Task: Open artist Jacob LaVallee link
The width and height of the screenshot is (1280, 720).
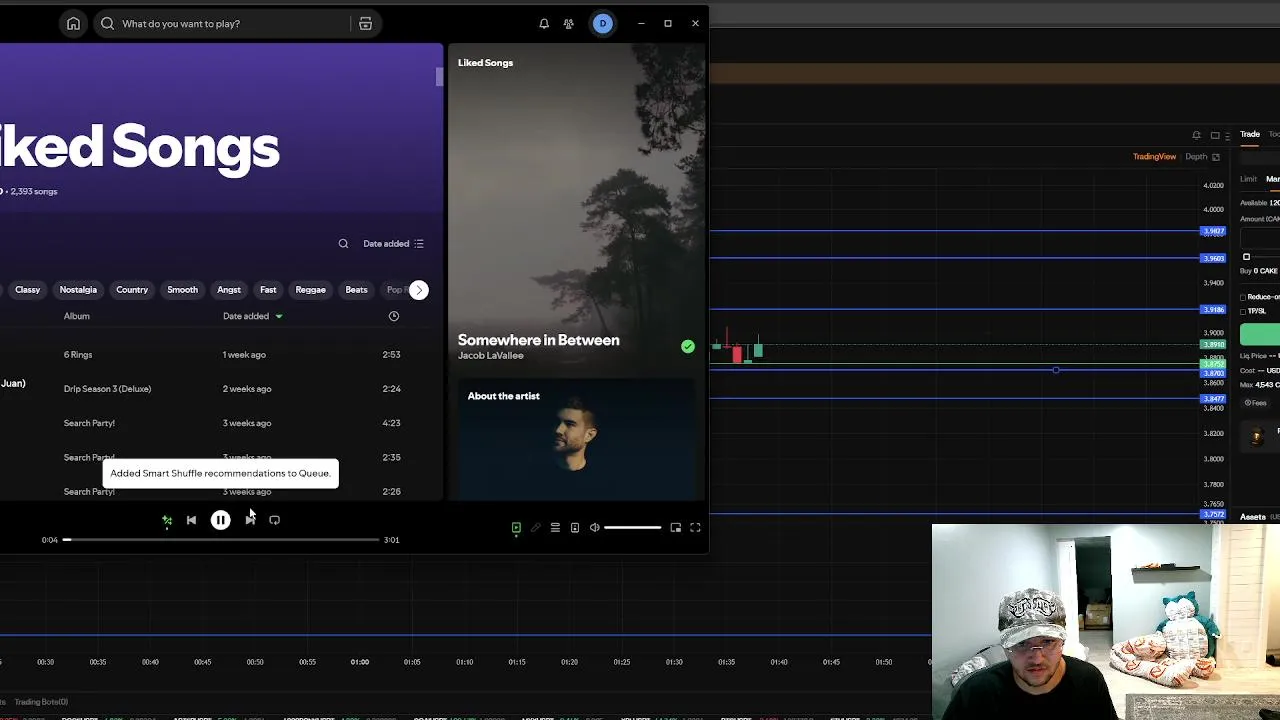Action: pos(490,356)
